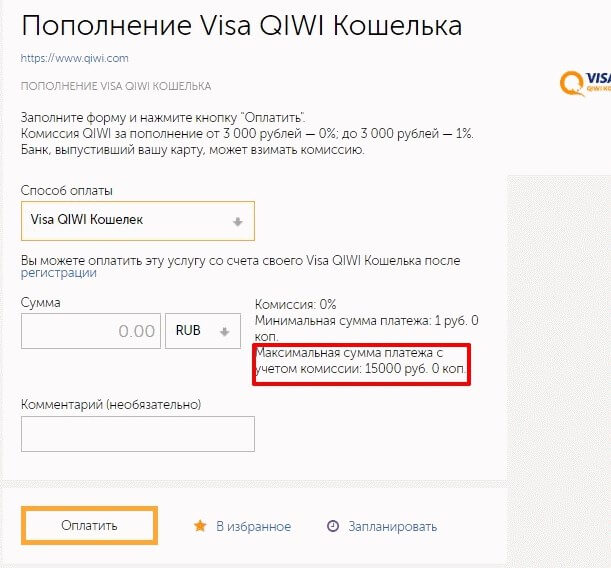Click the uppercase ПОПОЛНЕНИЕ VISA QIWI КОШЕЛЬКА breadcrumb
The width and height of the screenshot is (611, 568).
click(116, 86)
